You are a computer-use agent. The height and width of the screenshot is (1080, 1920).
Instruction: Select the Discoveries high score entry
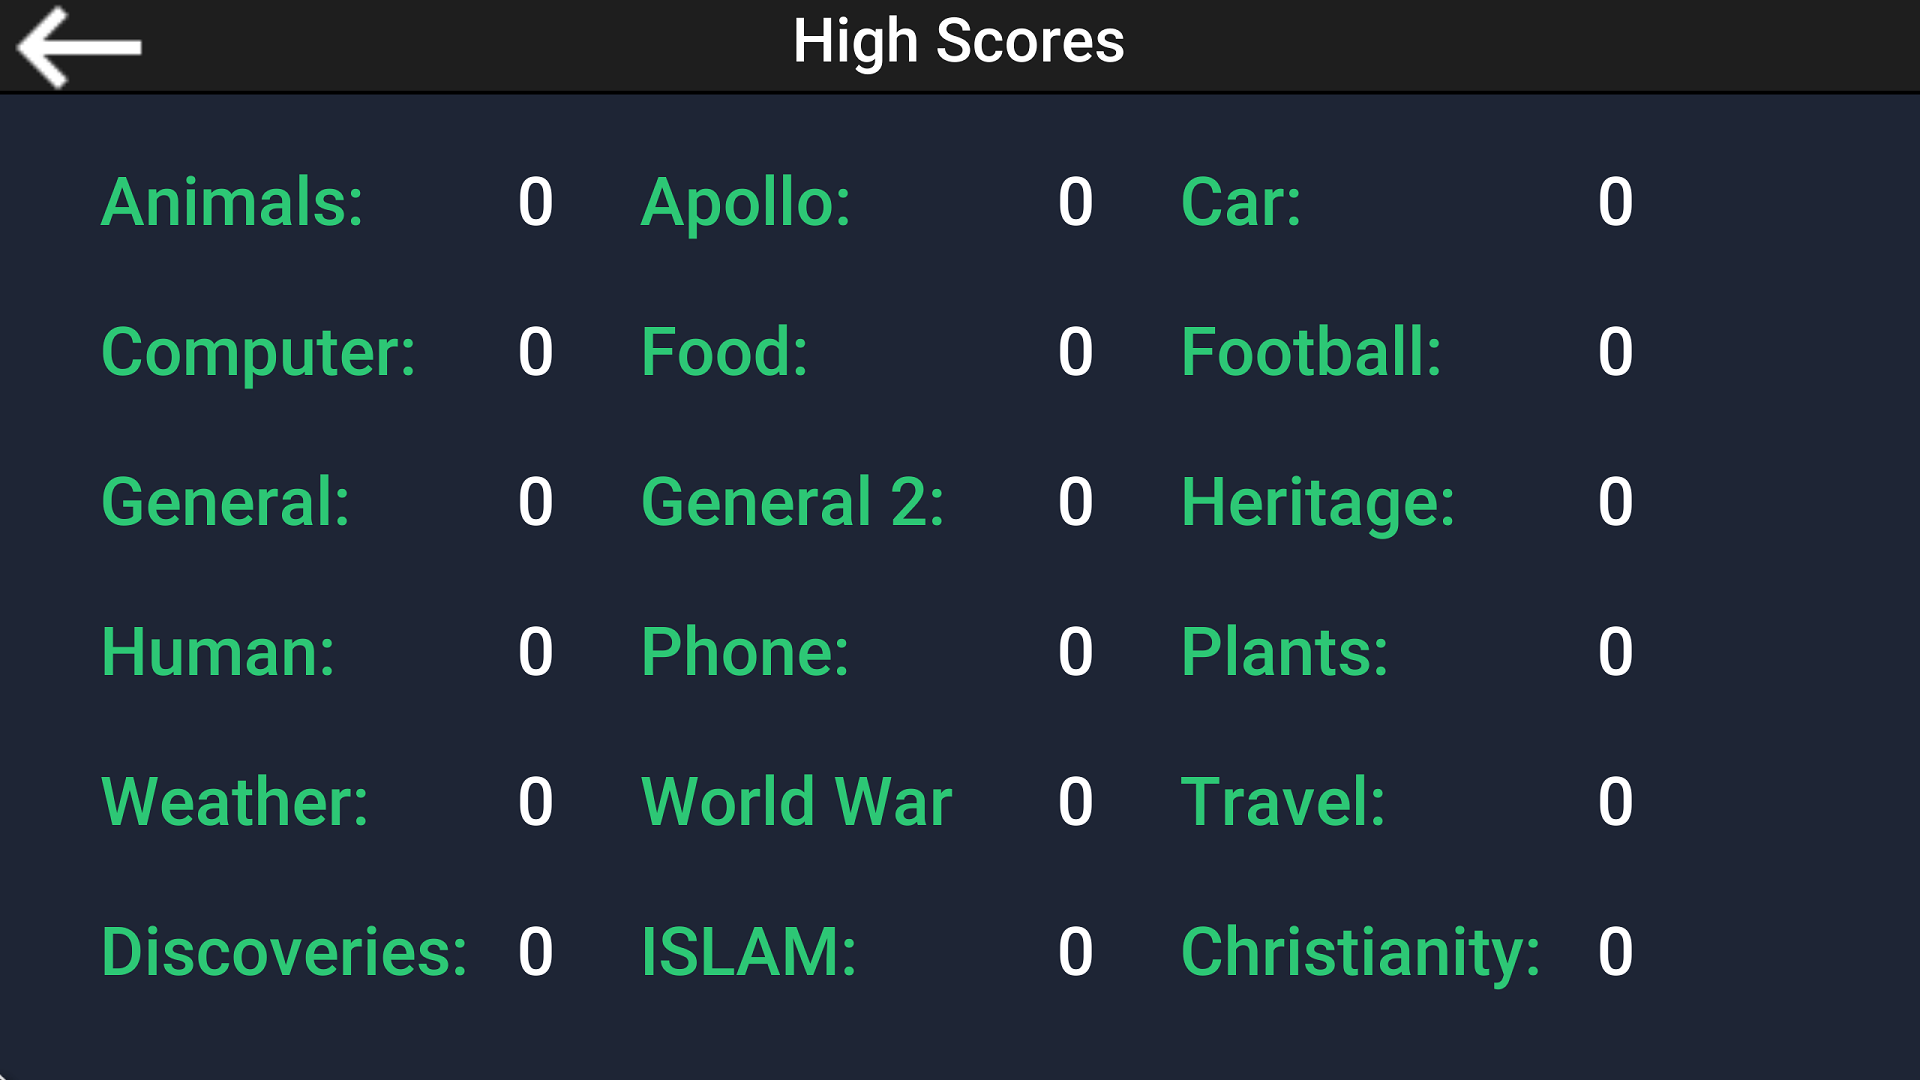click(285, 952)
